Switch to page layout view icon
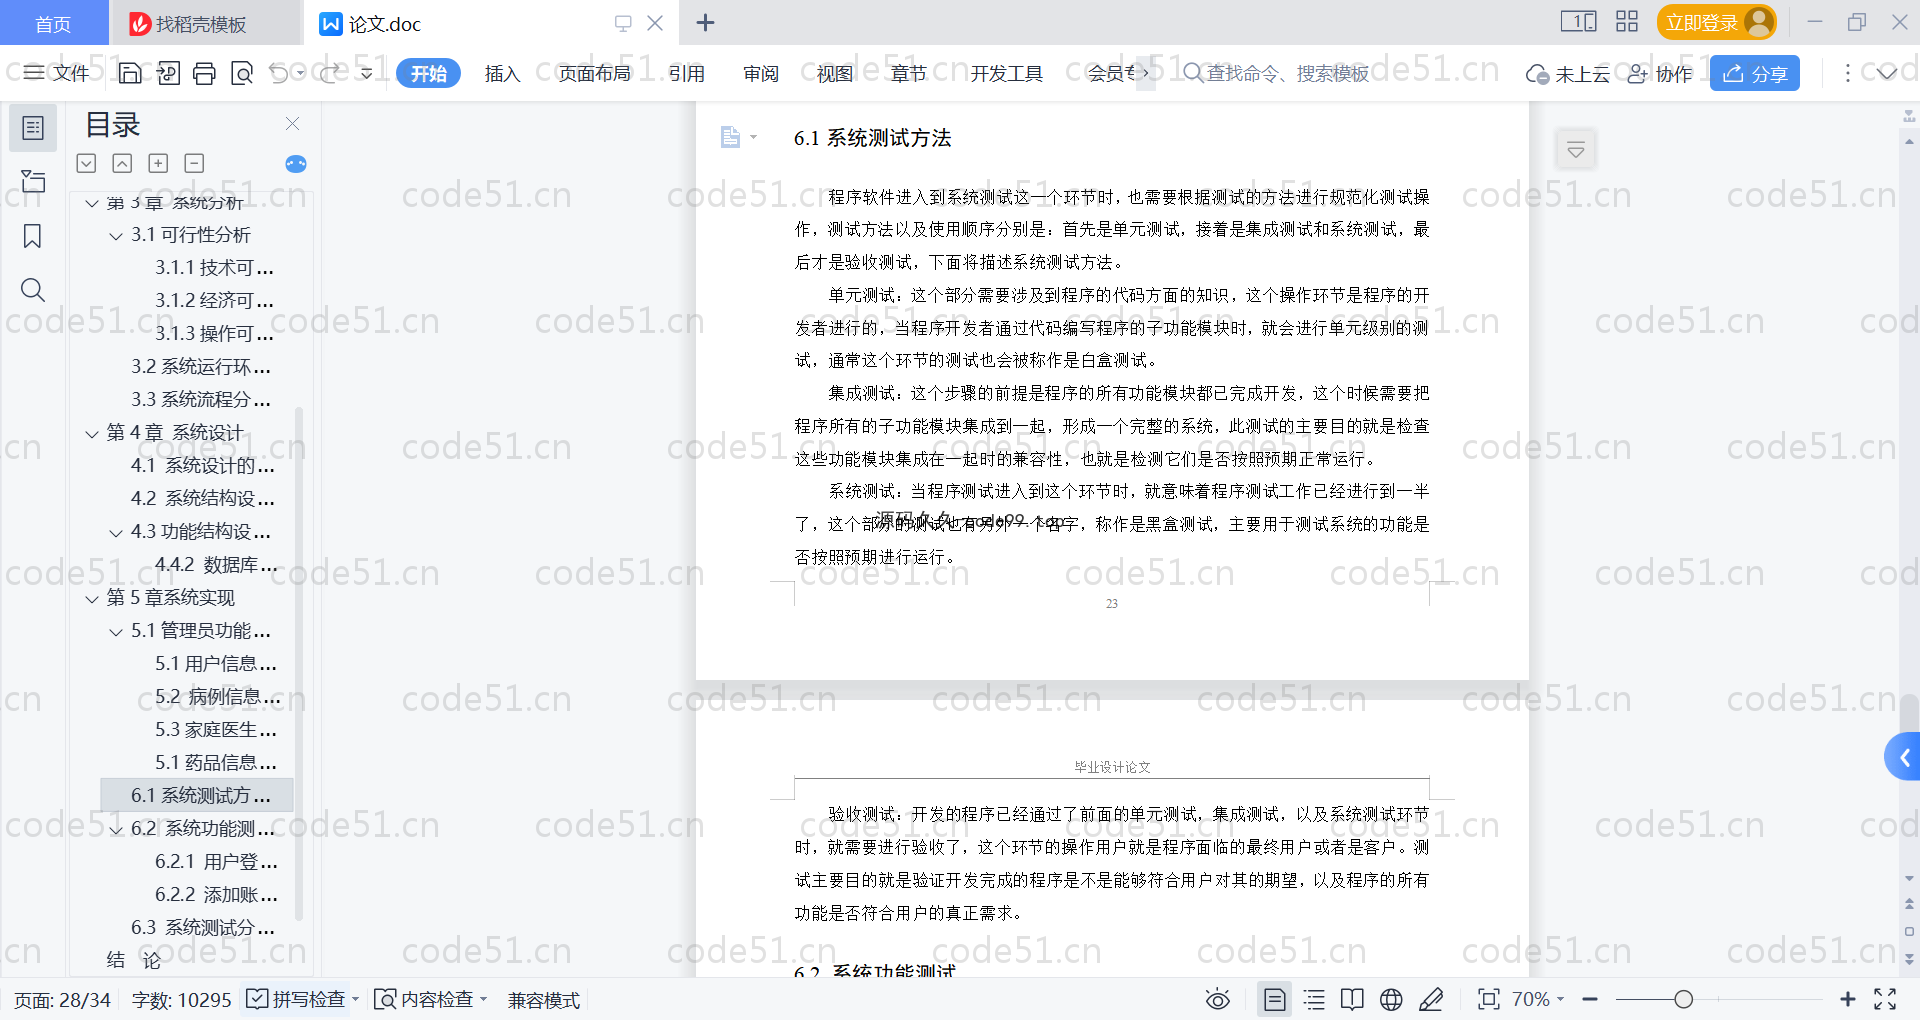Viewport: 1920px width, 1020px height. (x=1274, y=999)
